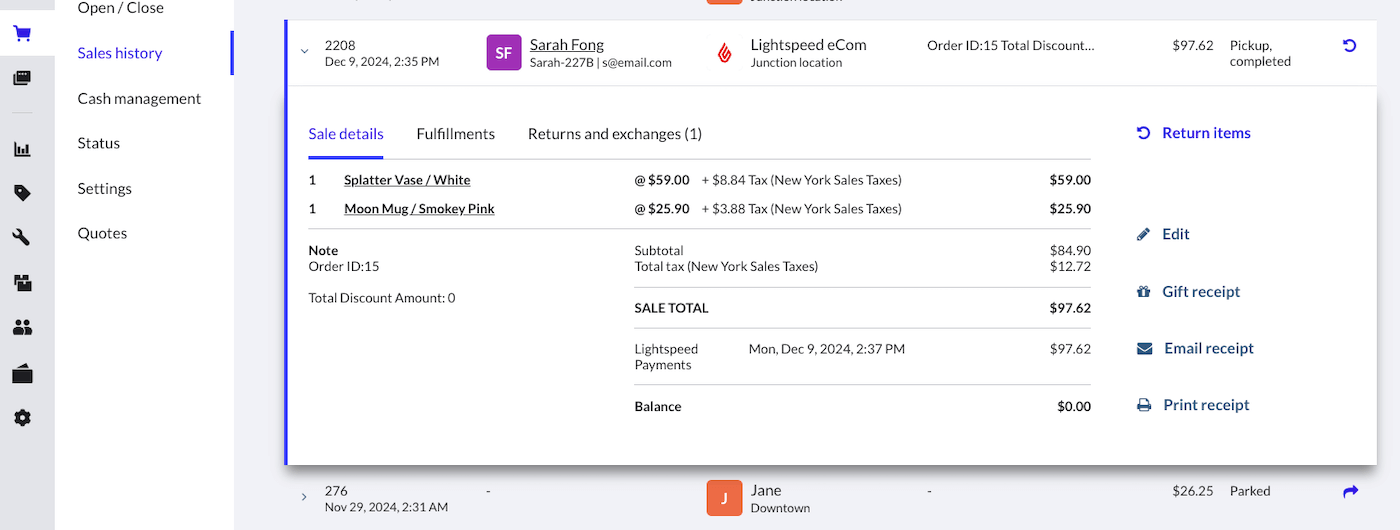
Task: Click Jane's J avatar on sale 276
Action: (x=724, y=498)
